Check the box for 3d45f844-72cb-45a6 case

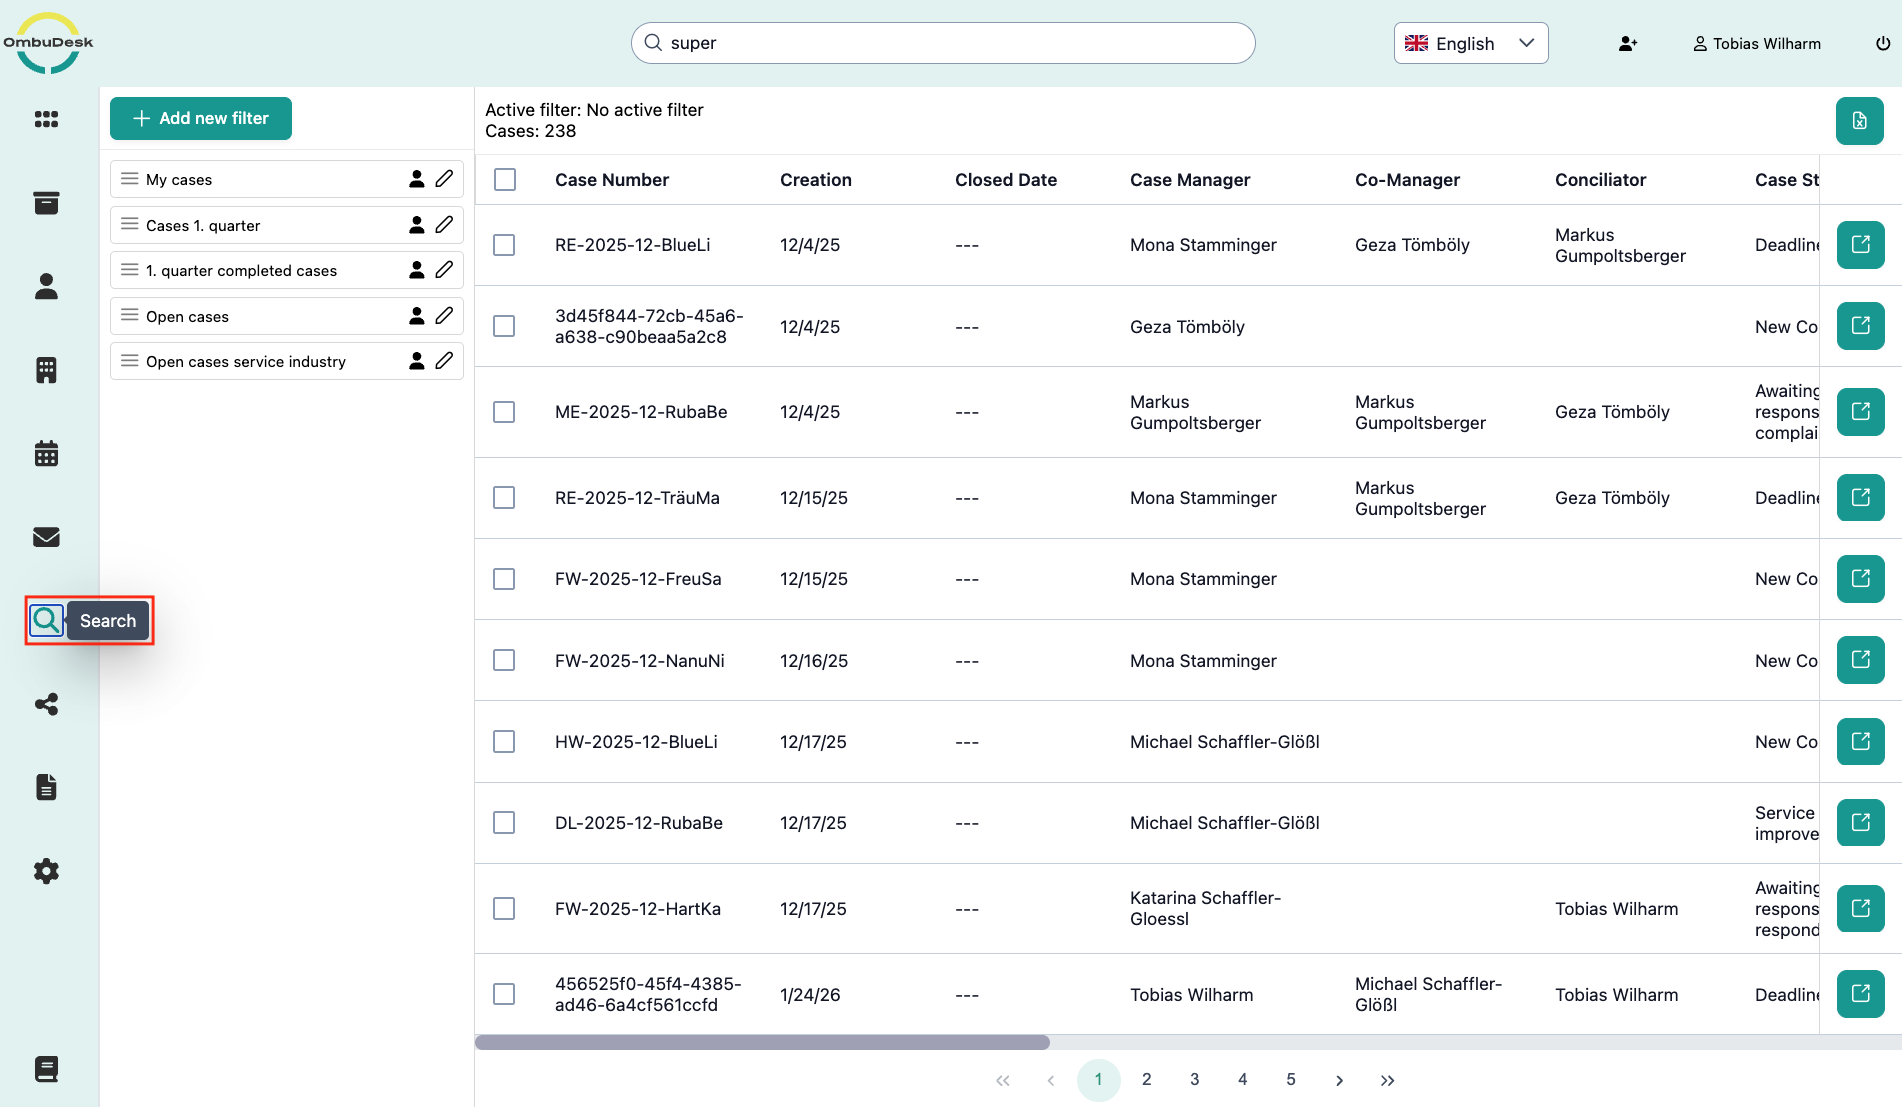[504, 327]
